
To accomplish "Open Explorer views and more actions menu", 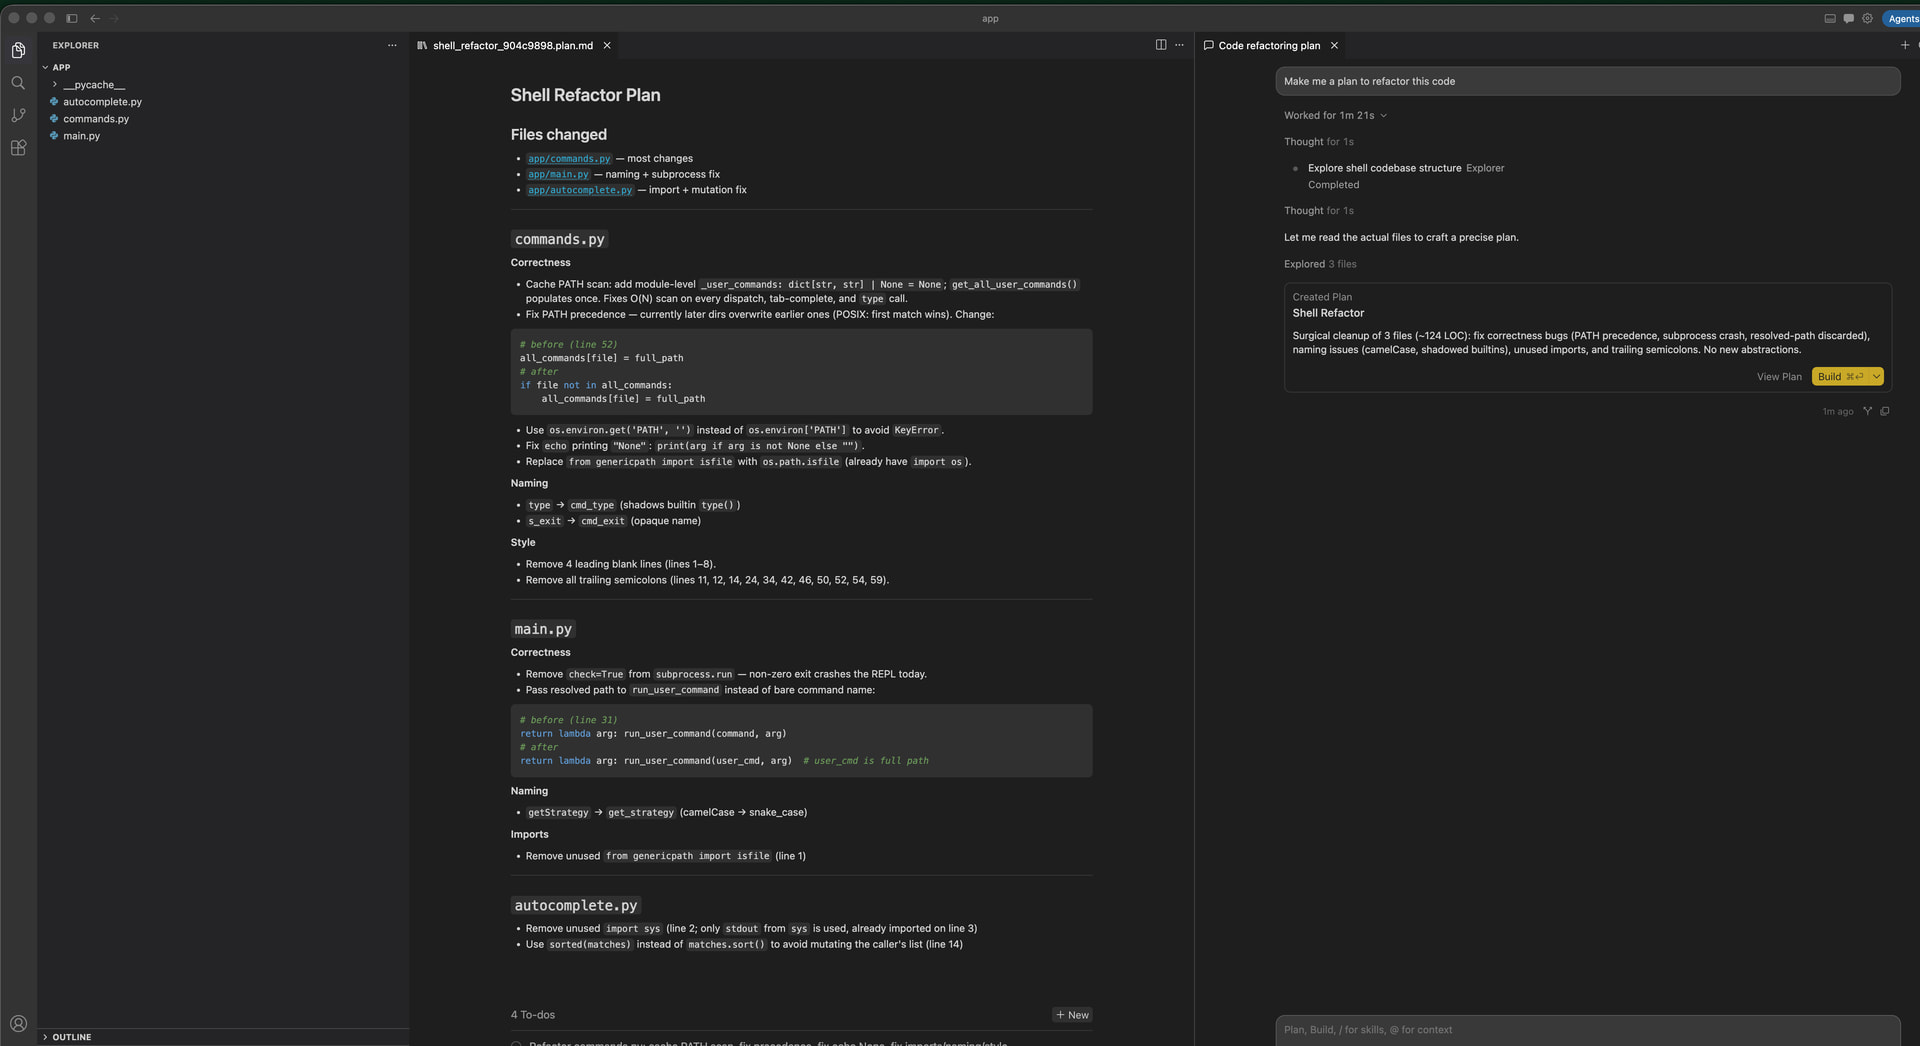I will [x=392, y=45].
